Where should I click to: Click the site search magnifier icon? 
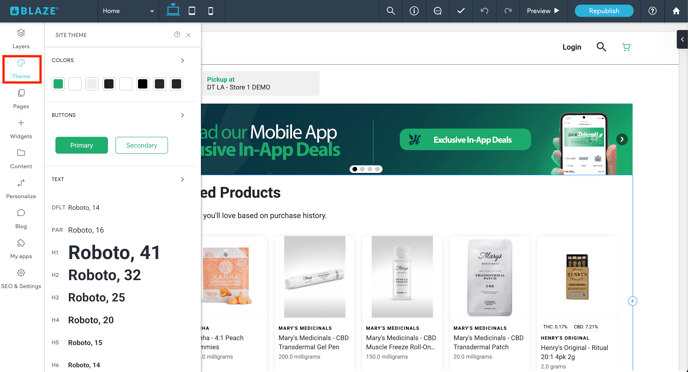coord(601,46)
